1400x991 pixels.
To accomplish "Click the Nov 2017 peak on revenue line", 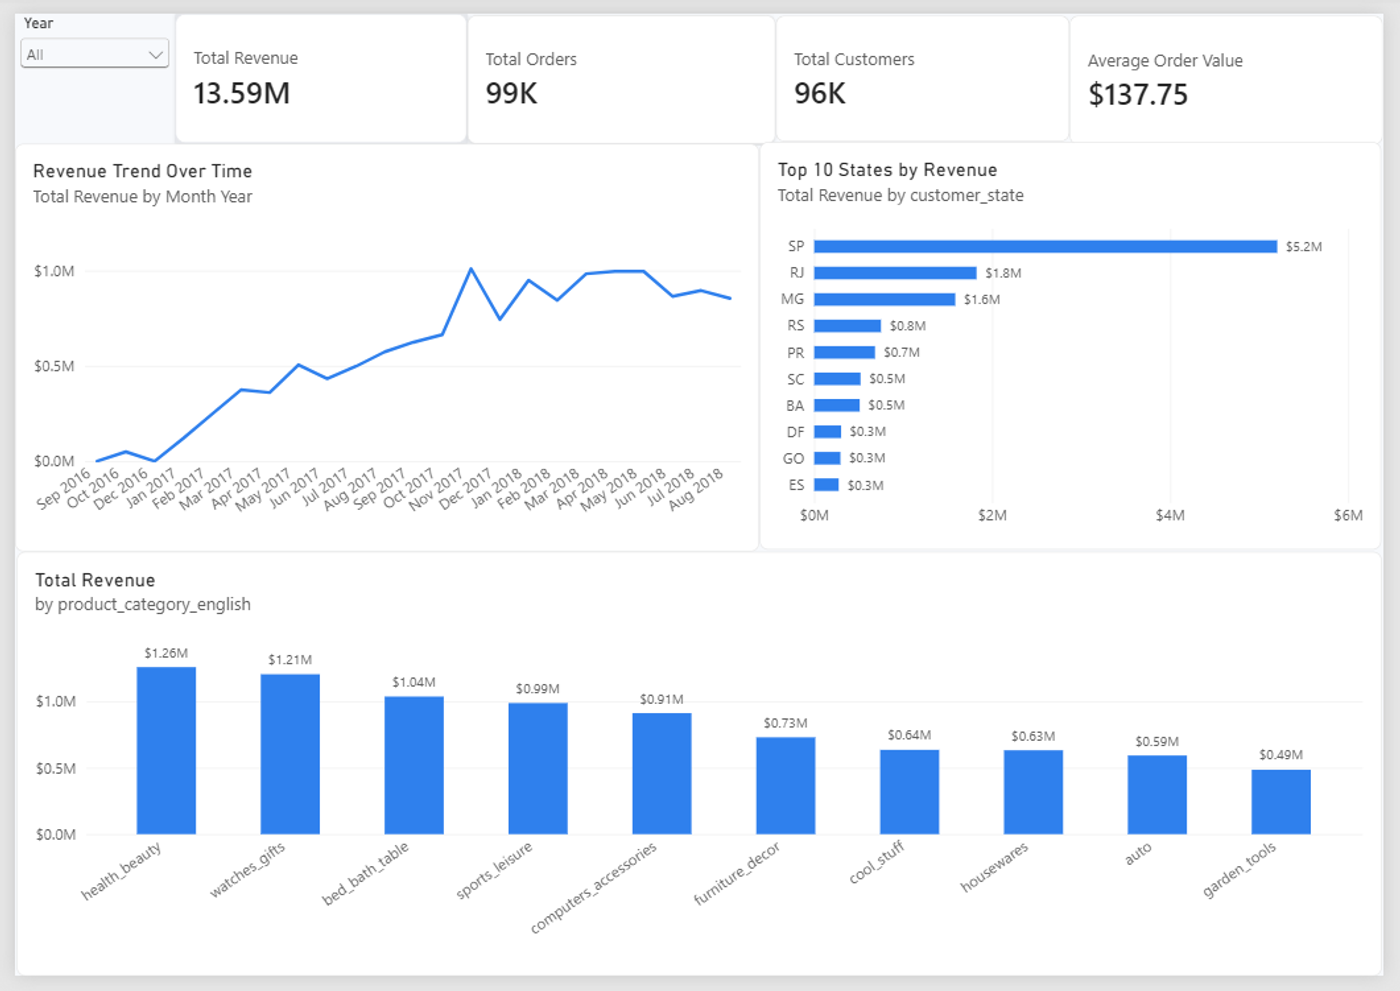I will [471, 269].
